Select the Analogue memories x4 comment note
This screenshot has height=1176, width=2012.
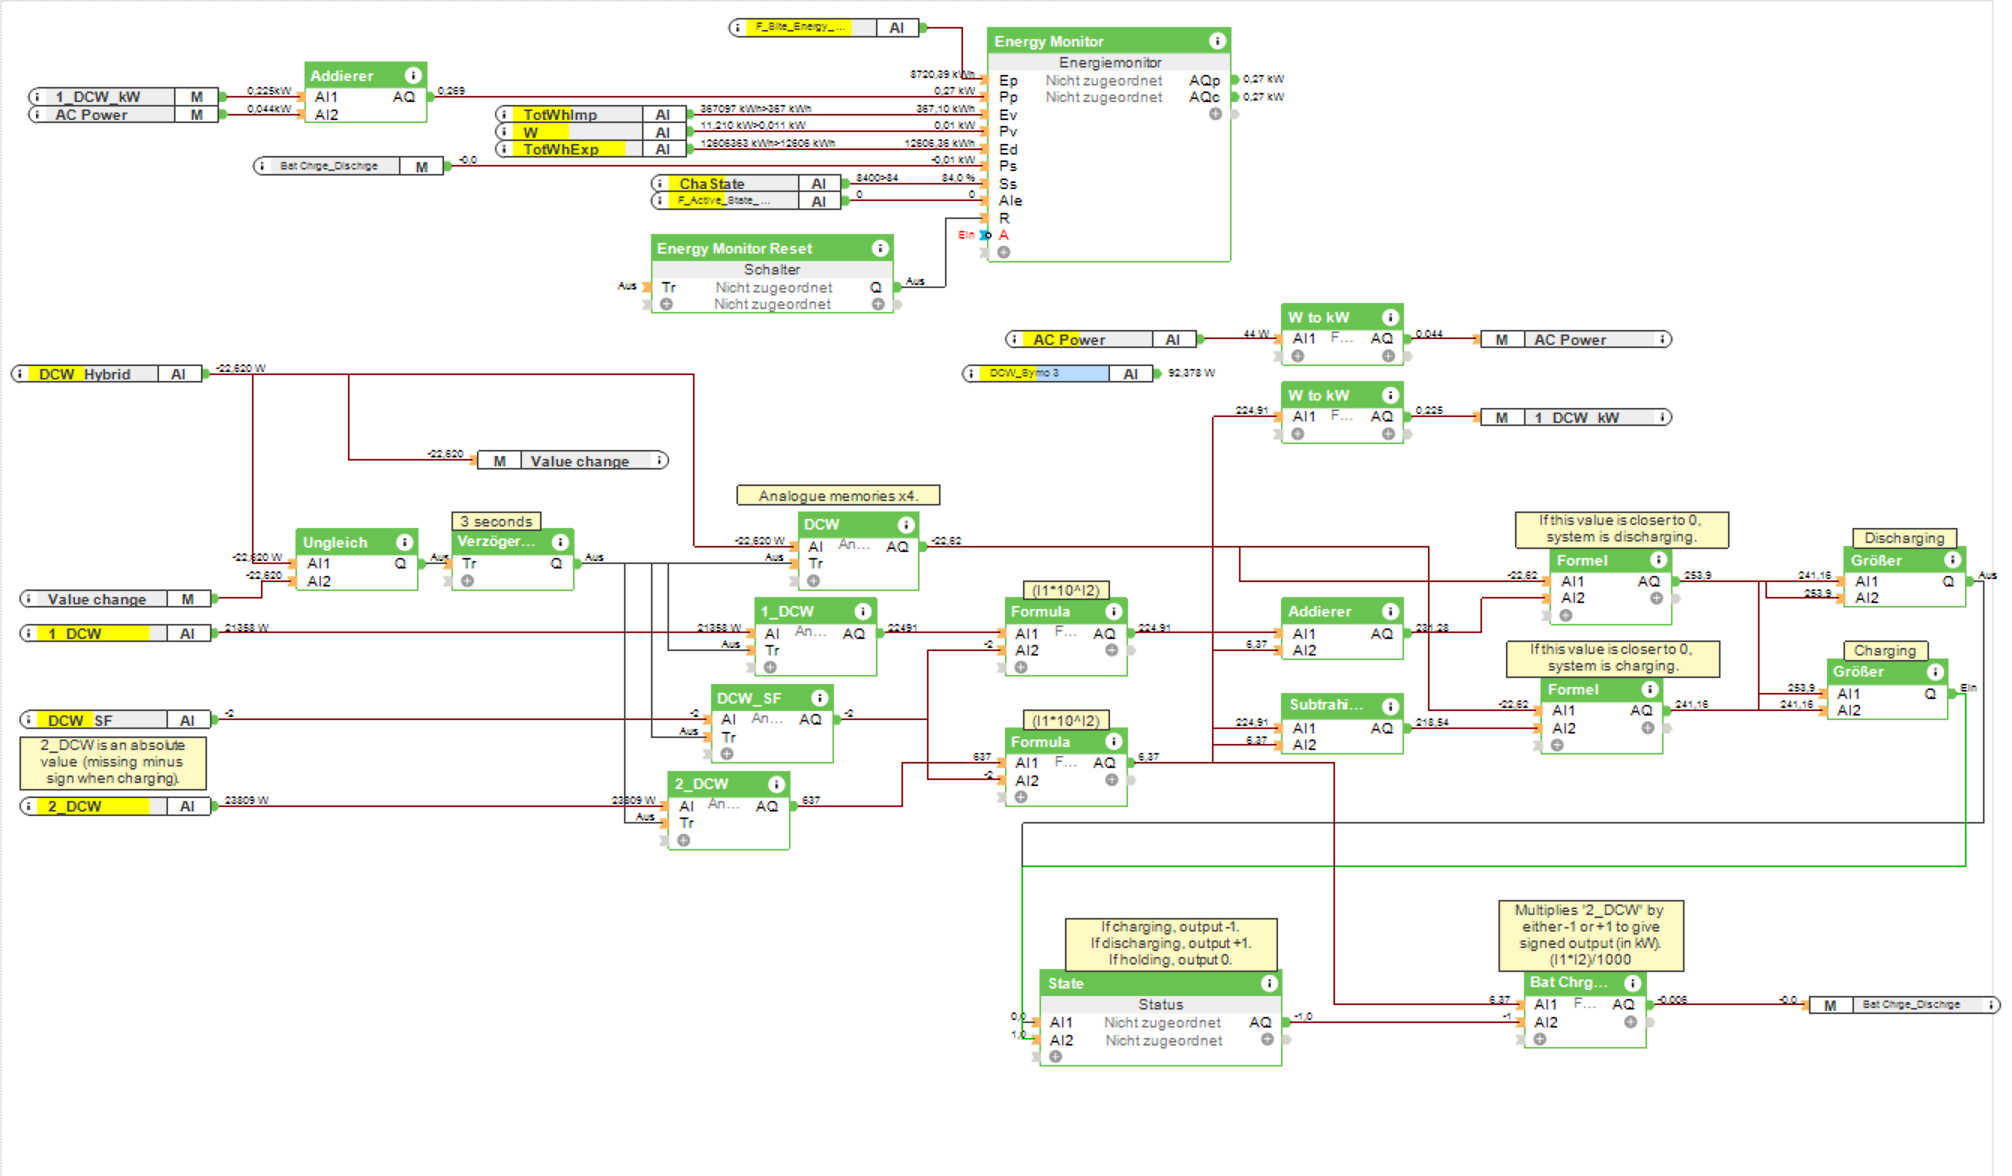point(837,496)
